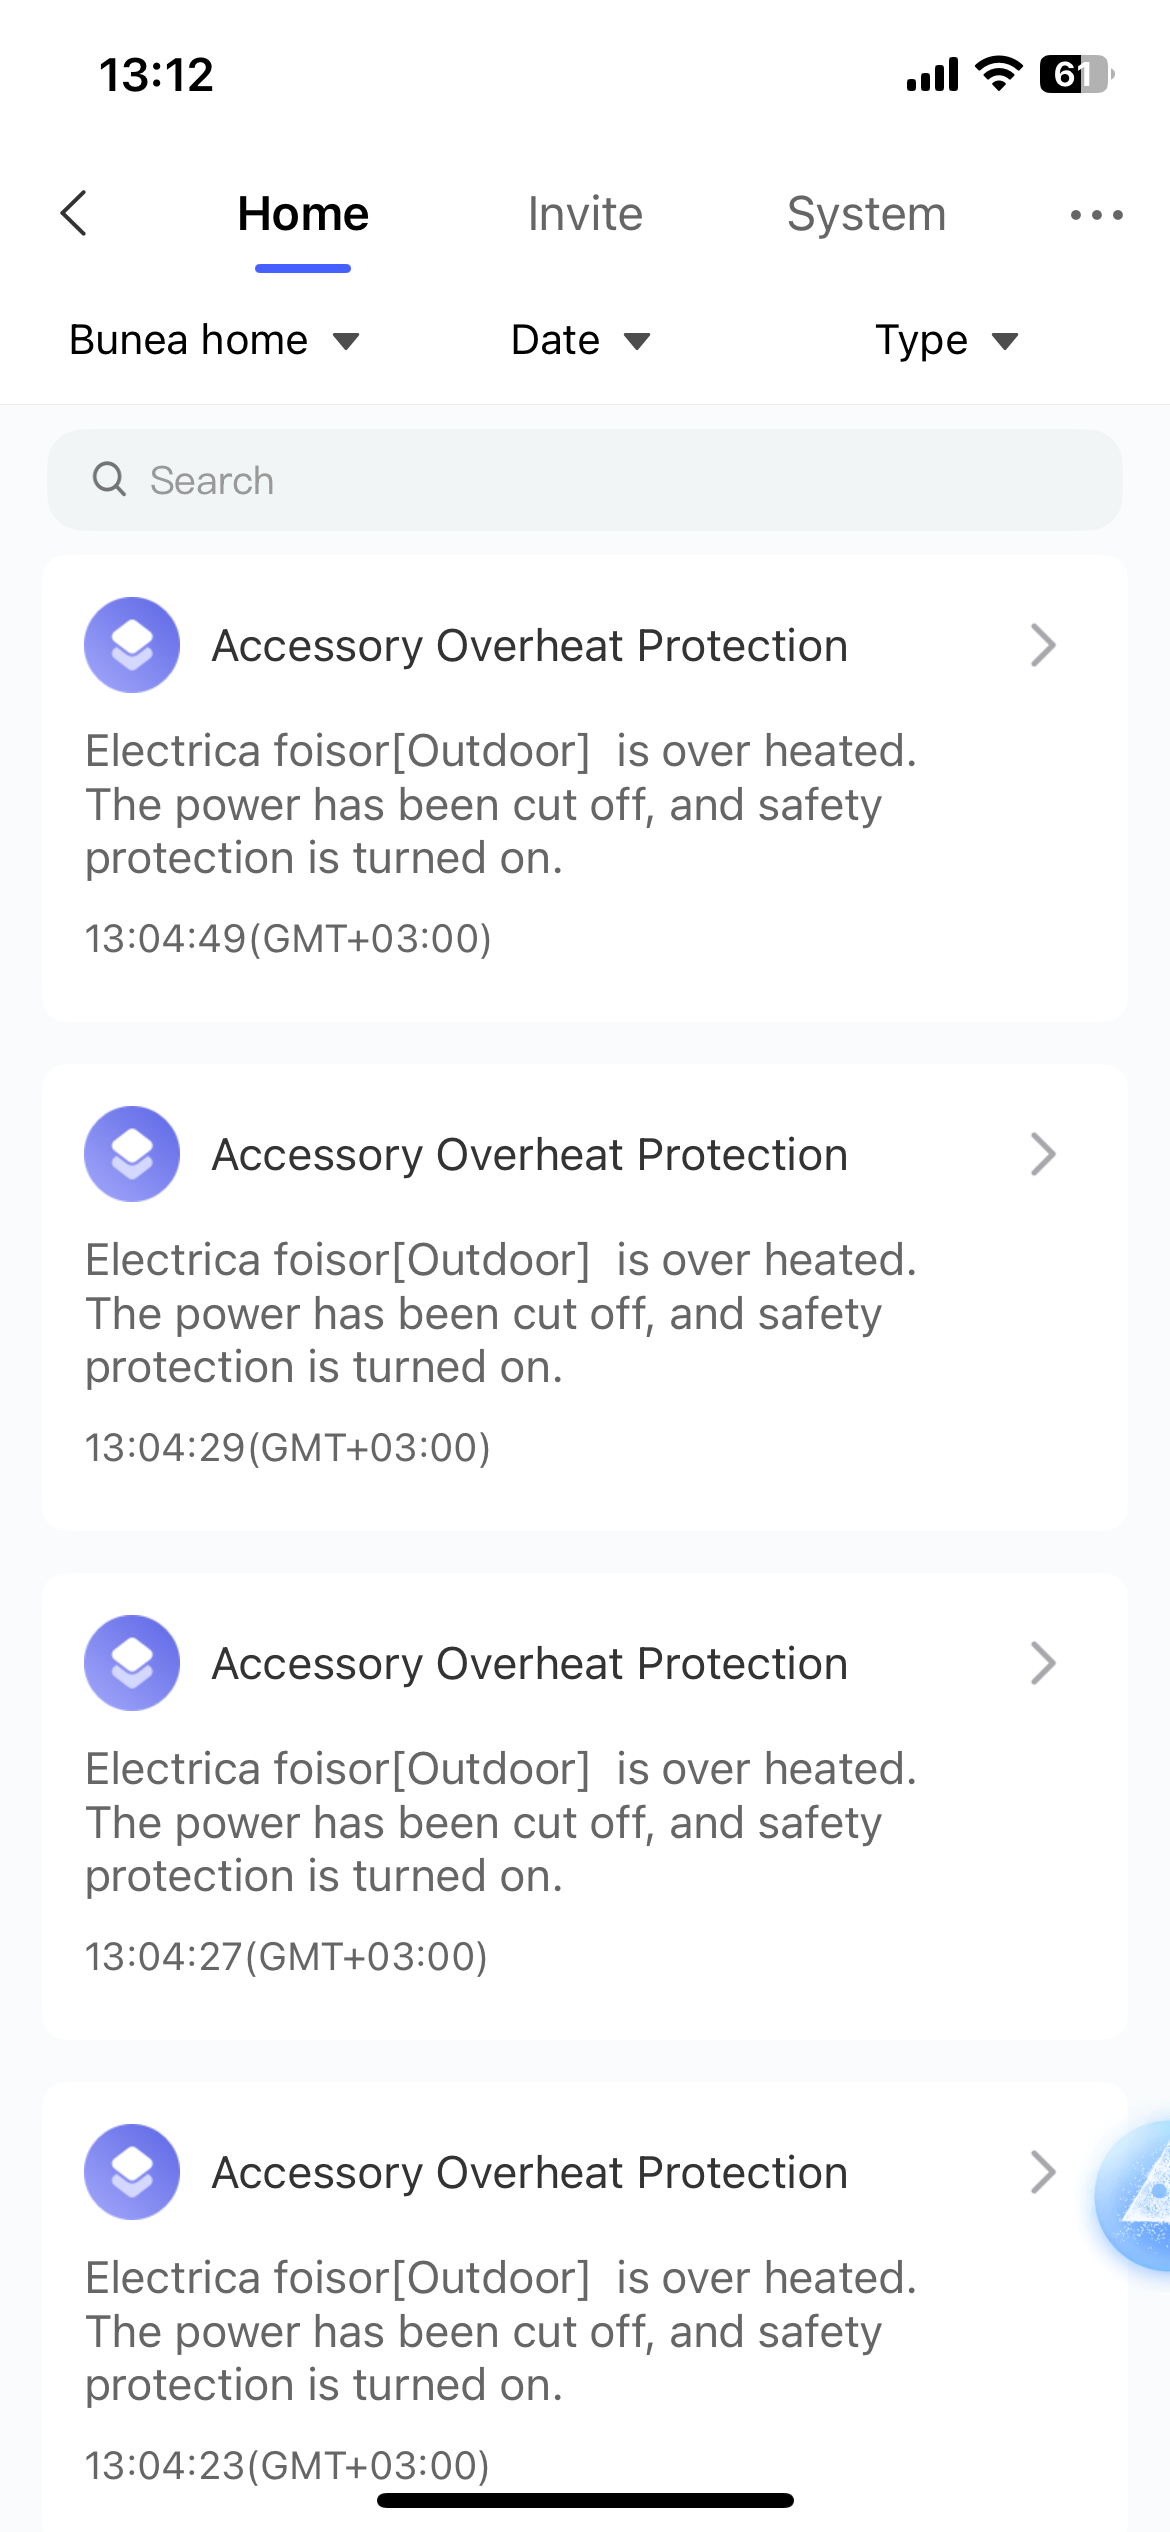Image resolution: width=1170 pixels, height=2532 pixels.
Task: Tap the 13:04:23 notification's purple icon
Action: (132, 2172)
